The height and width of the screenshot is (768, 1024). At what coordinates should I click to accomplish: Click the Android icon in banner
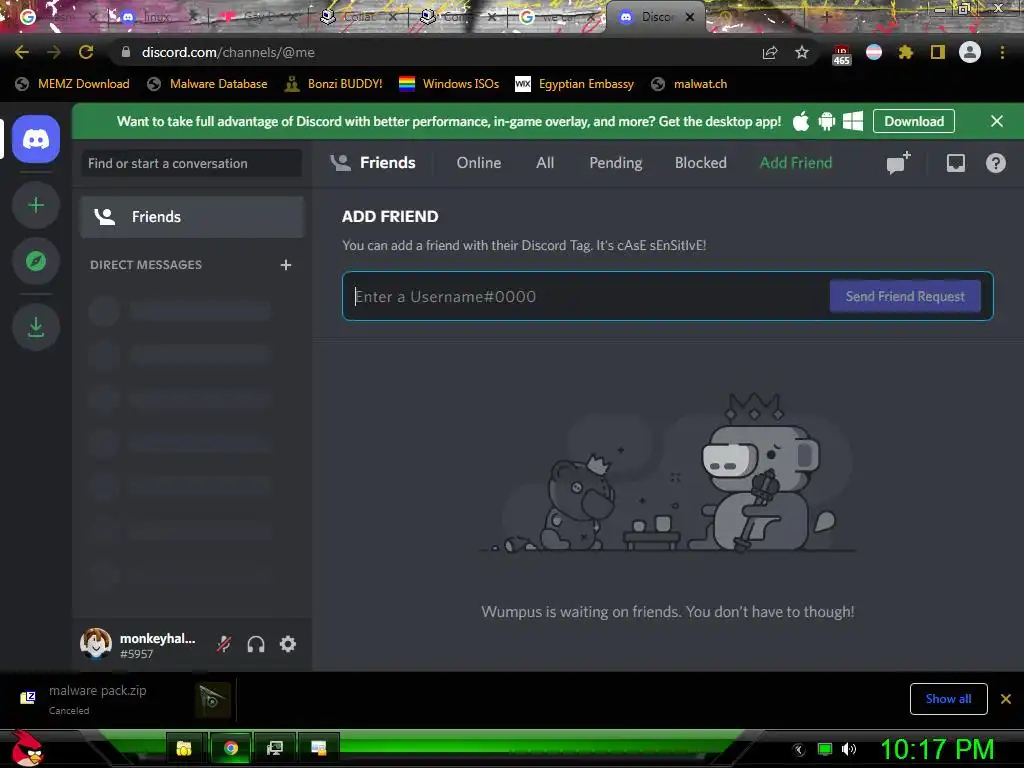point(827,121)
